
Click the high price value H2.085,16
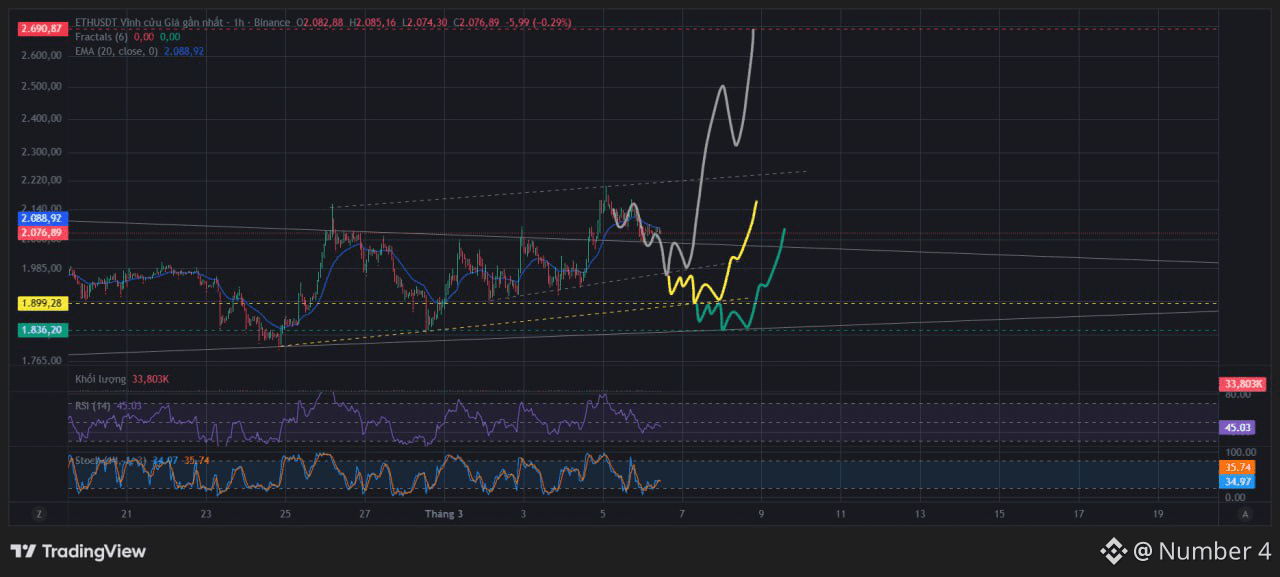[x=373, y=22]
